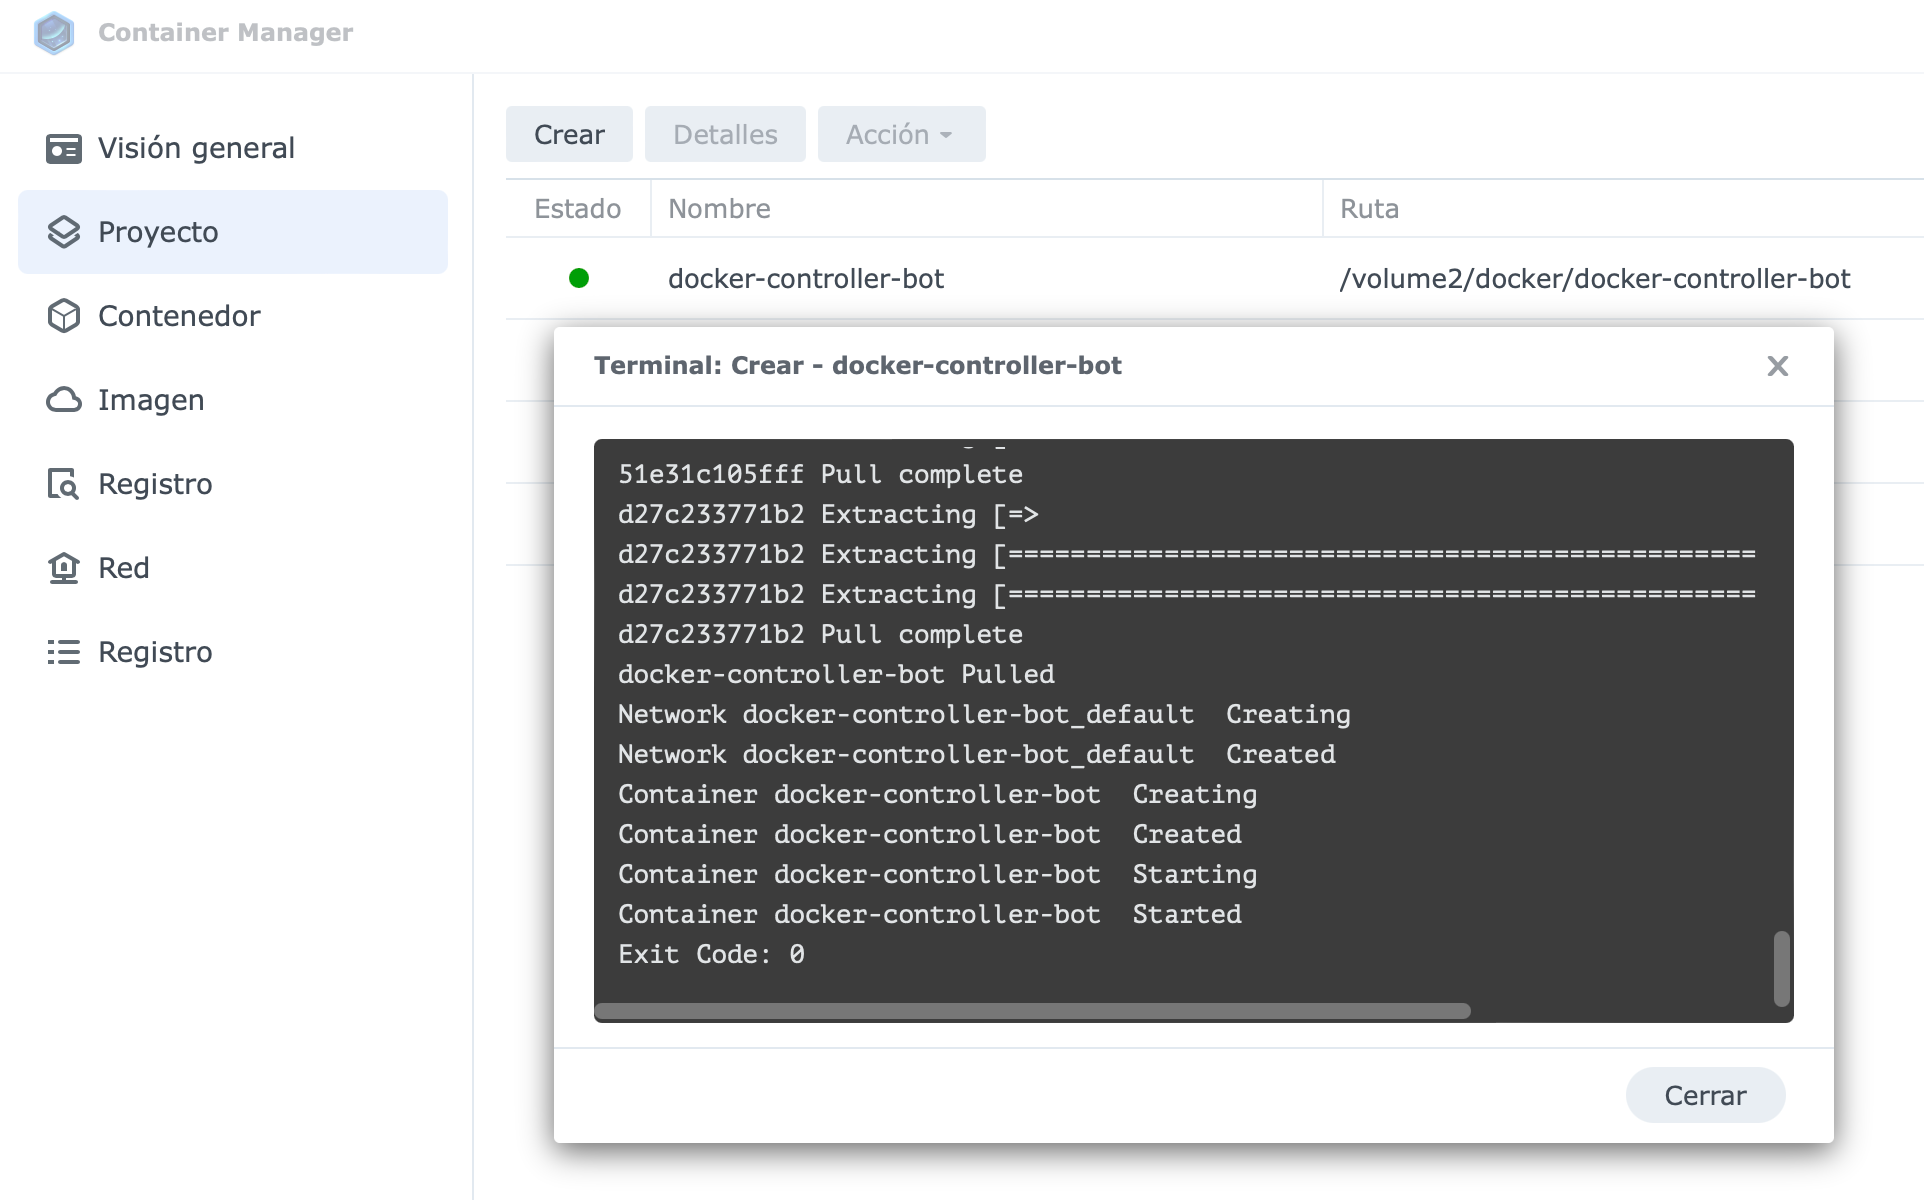Click the Container Manager title text

(x=225, y=32)
